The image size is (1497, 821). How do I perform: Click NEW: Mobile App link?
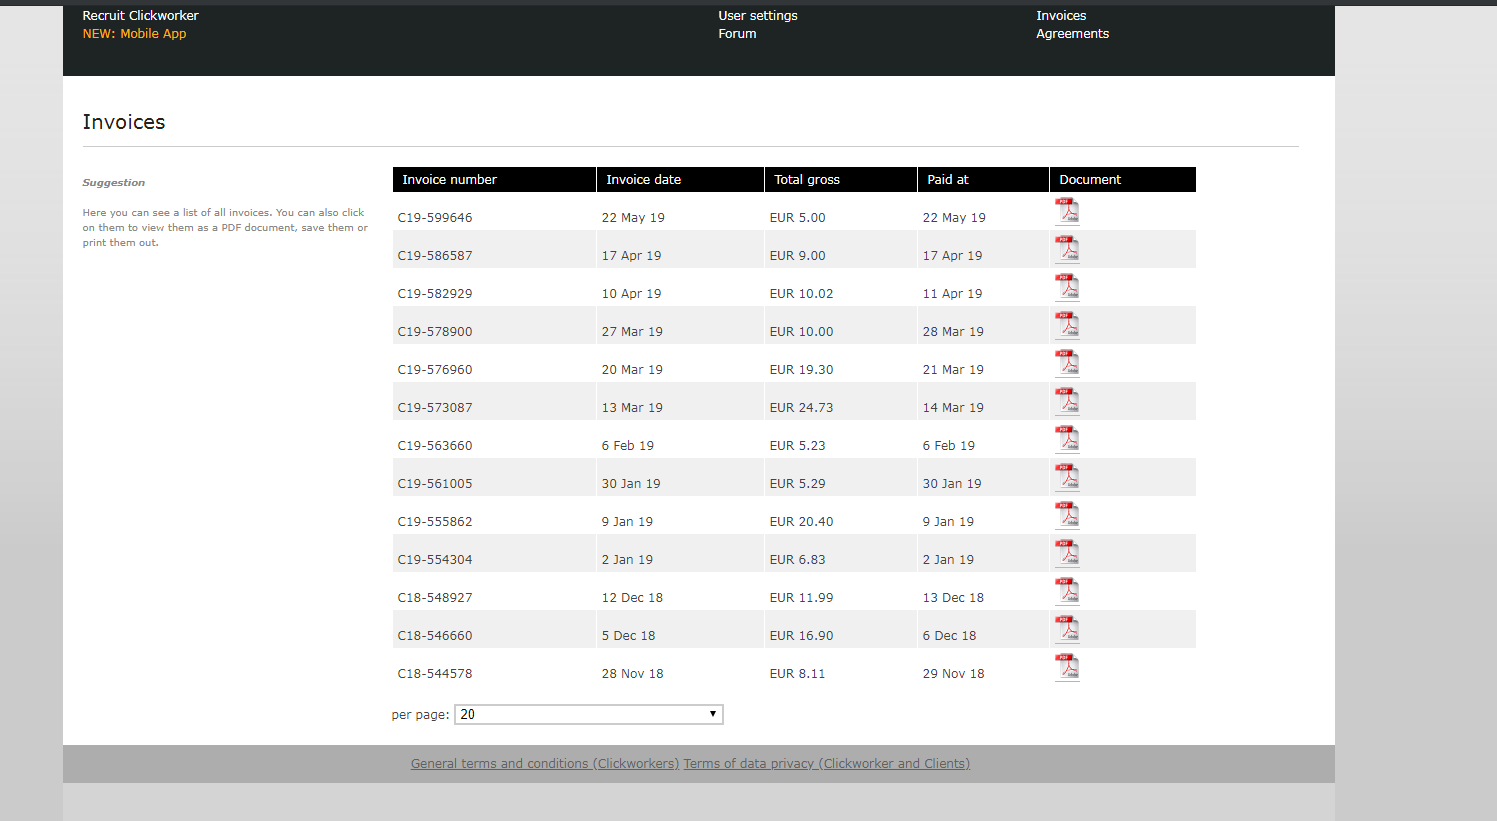click(x=134, y=34)
